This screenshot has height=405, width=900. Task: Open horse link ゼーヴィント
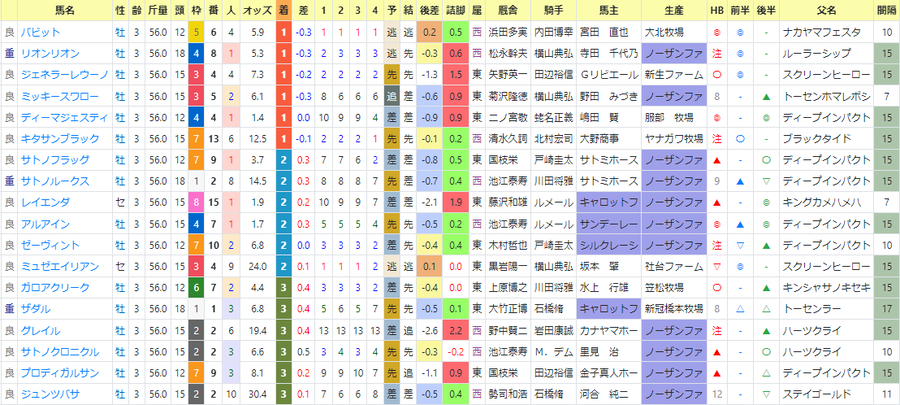(50, 245)
